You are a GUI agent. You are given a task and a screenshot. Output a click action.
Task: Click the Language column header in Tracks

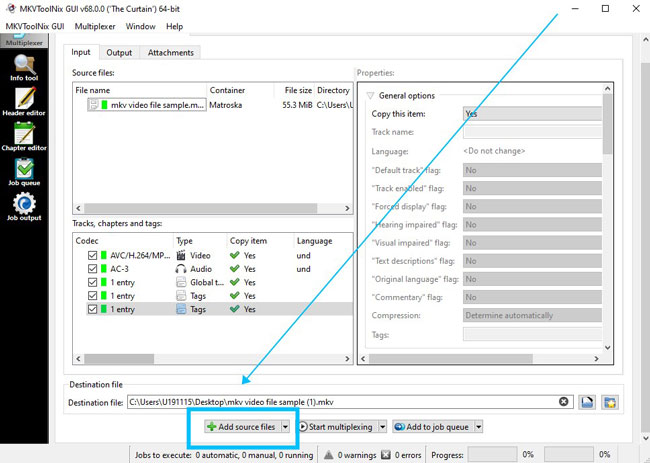[x=323, y=241]
